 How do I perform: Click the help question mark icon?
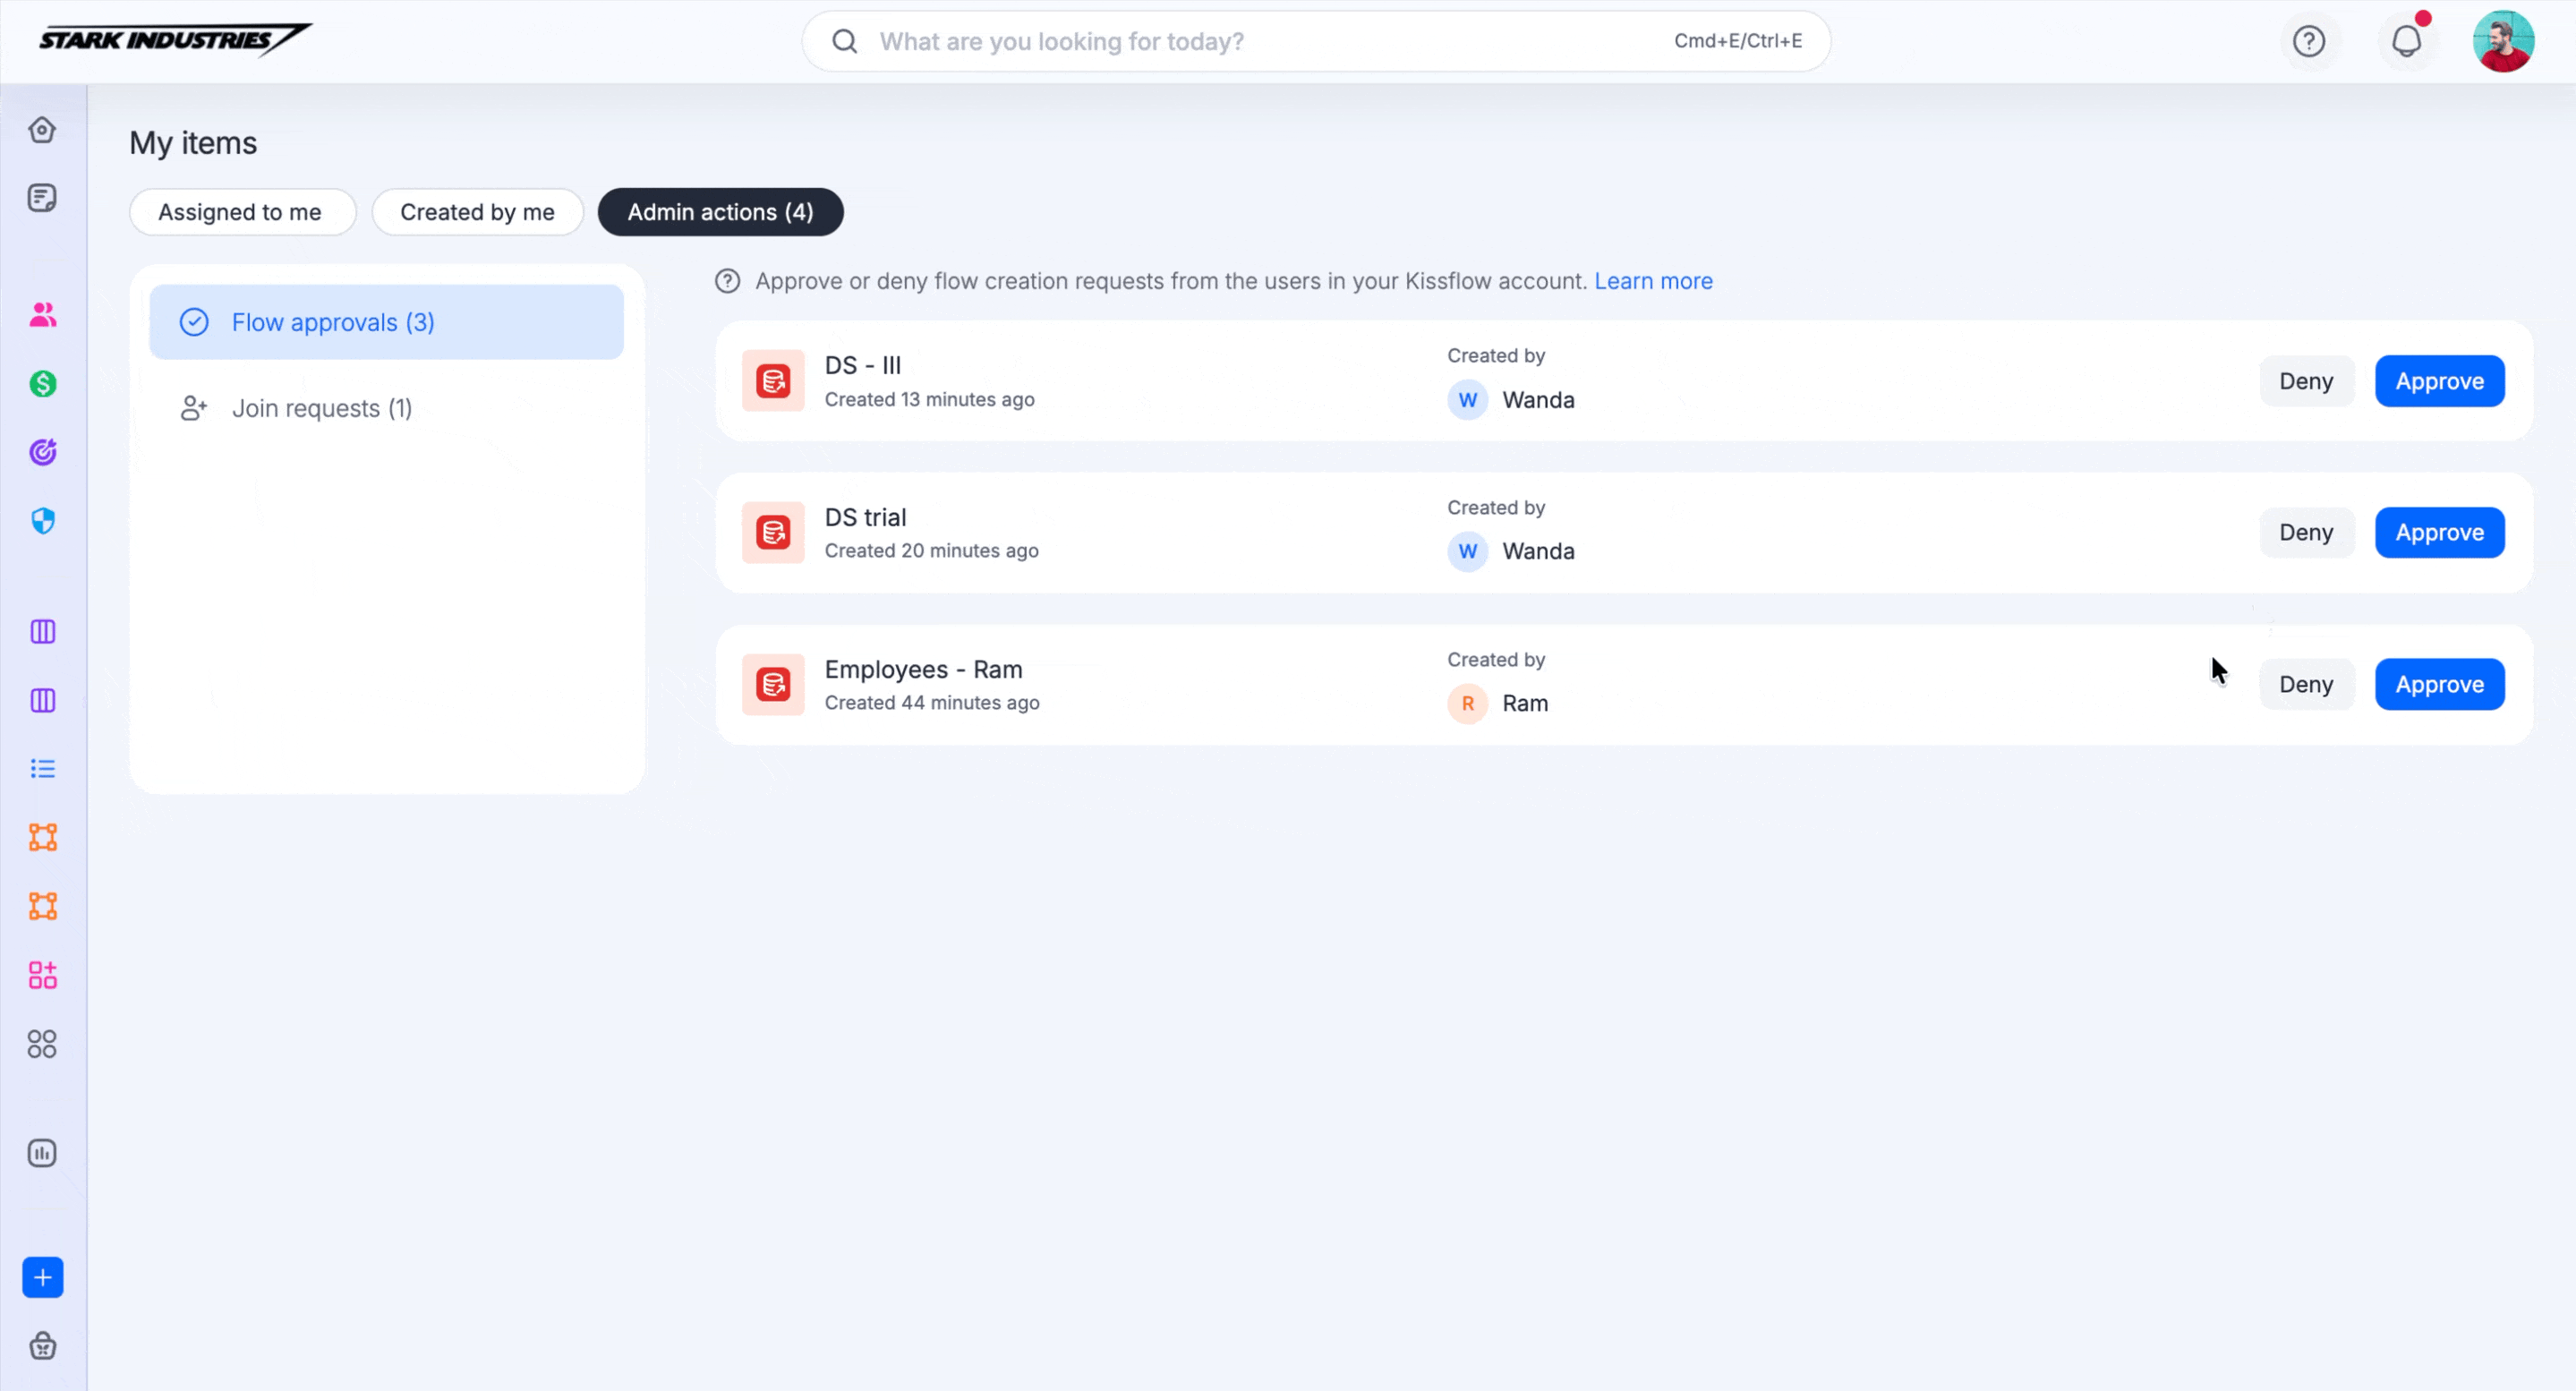[x=2308, y=41]
